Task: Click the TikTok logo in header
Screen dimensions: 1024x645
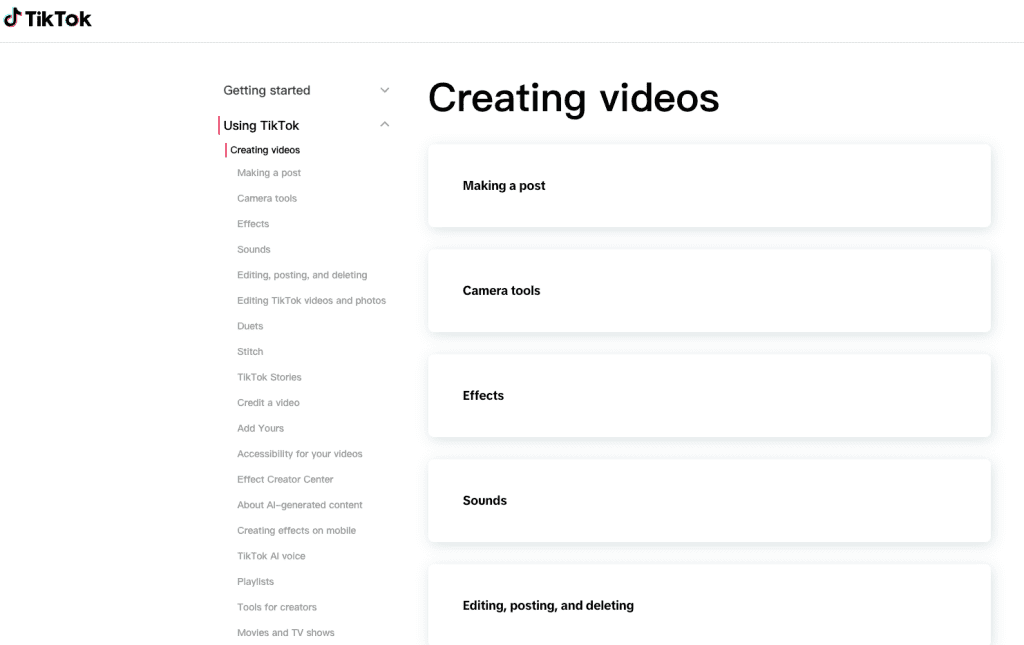Action: tap(48, 18)
